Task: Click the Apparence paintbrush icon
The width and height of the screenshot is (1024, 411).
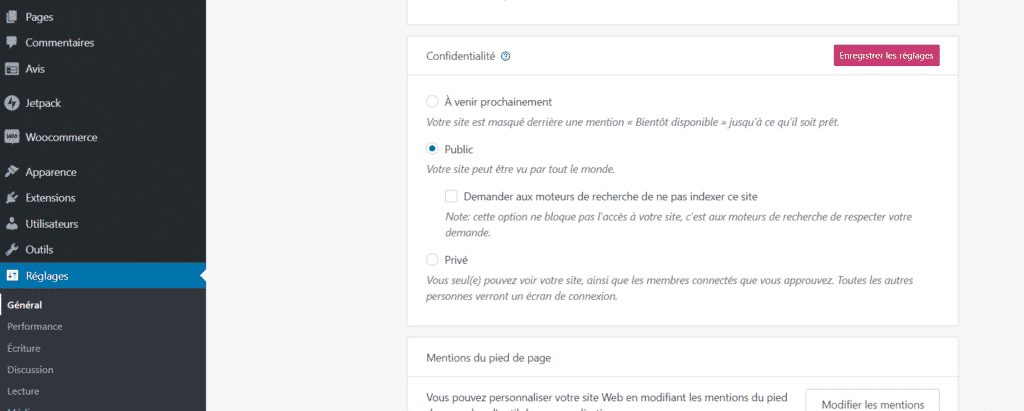Action: [12, 172]
